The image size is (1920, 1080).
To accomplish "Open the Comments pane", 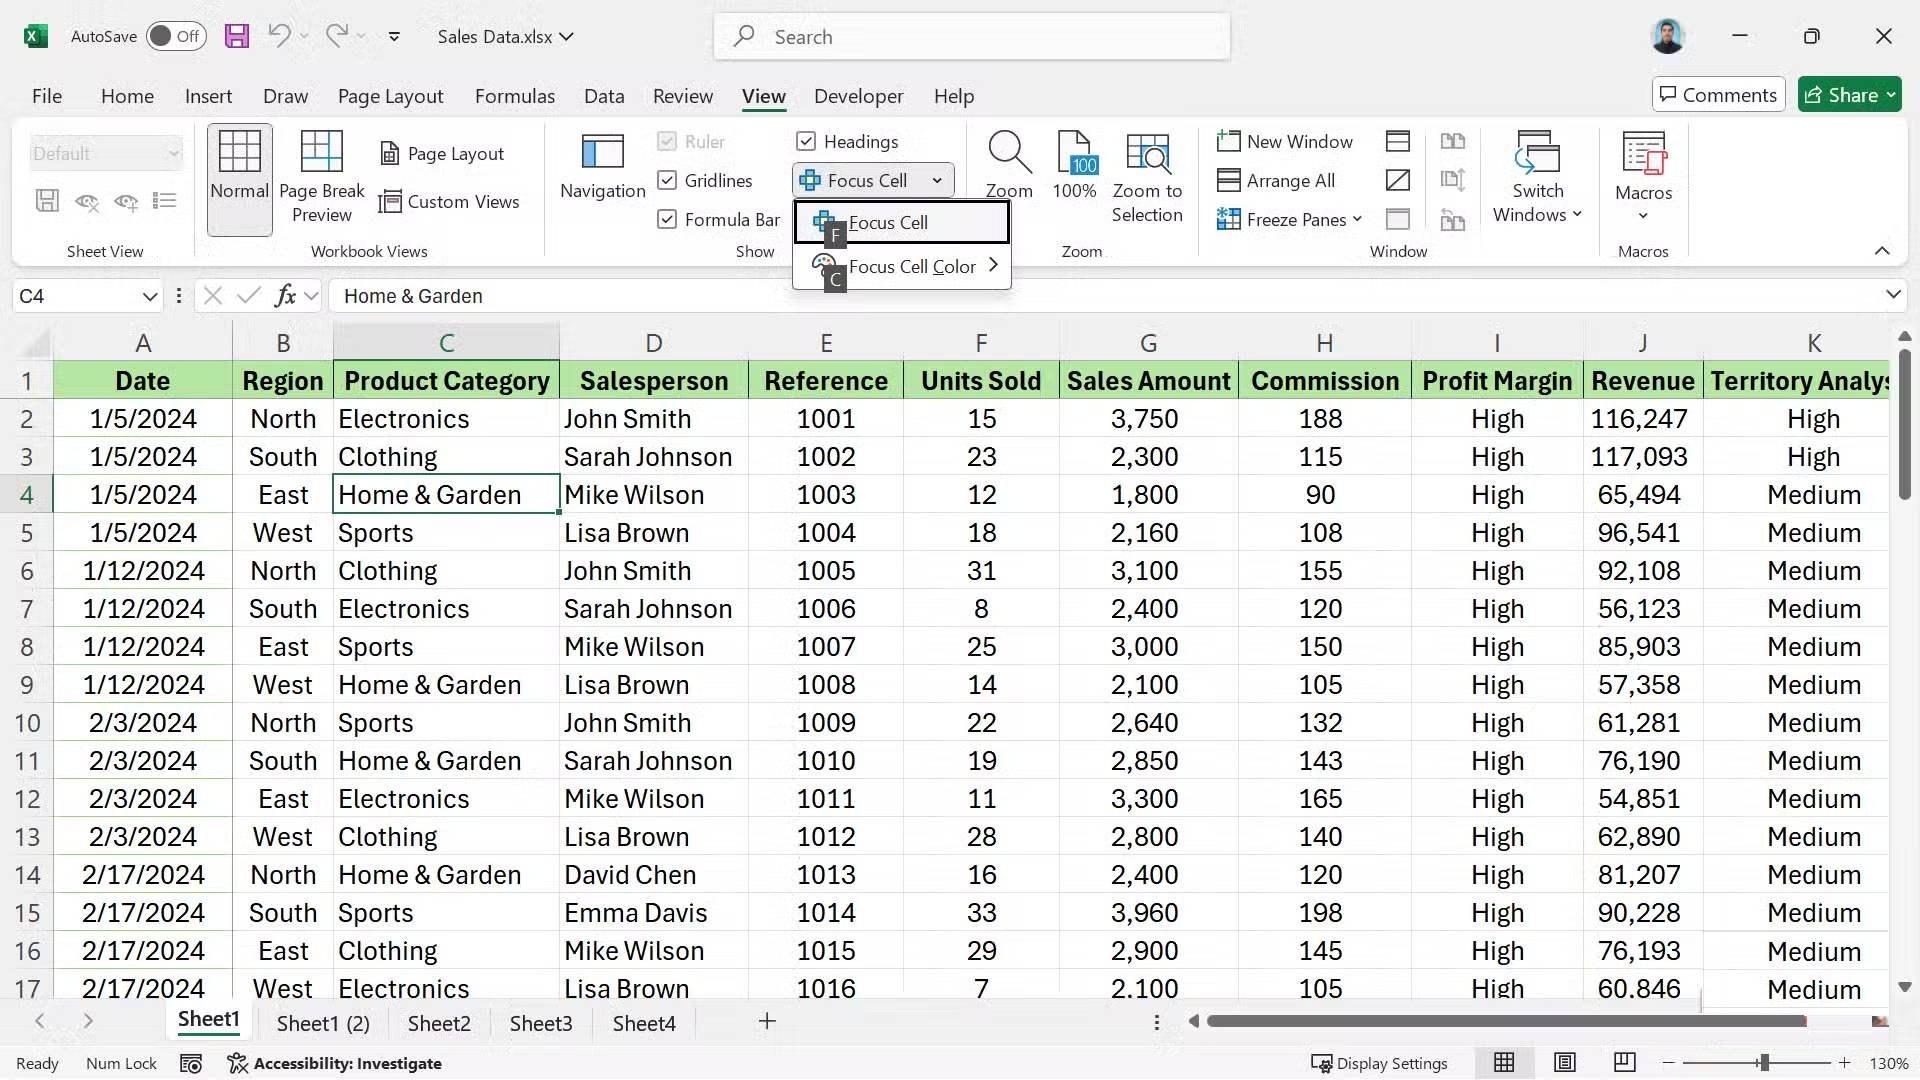I will click(x=1718, y=94).
